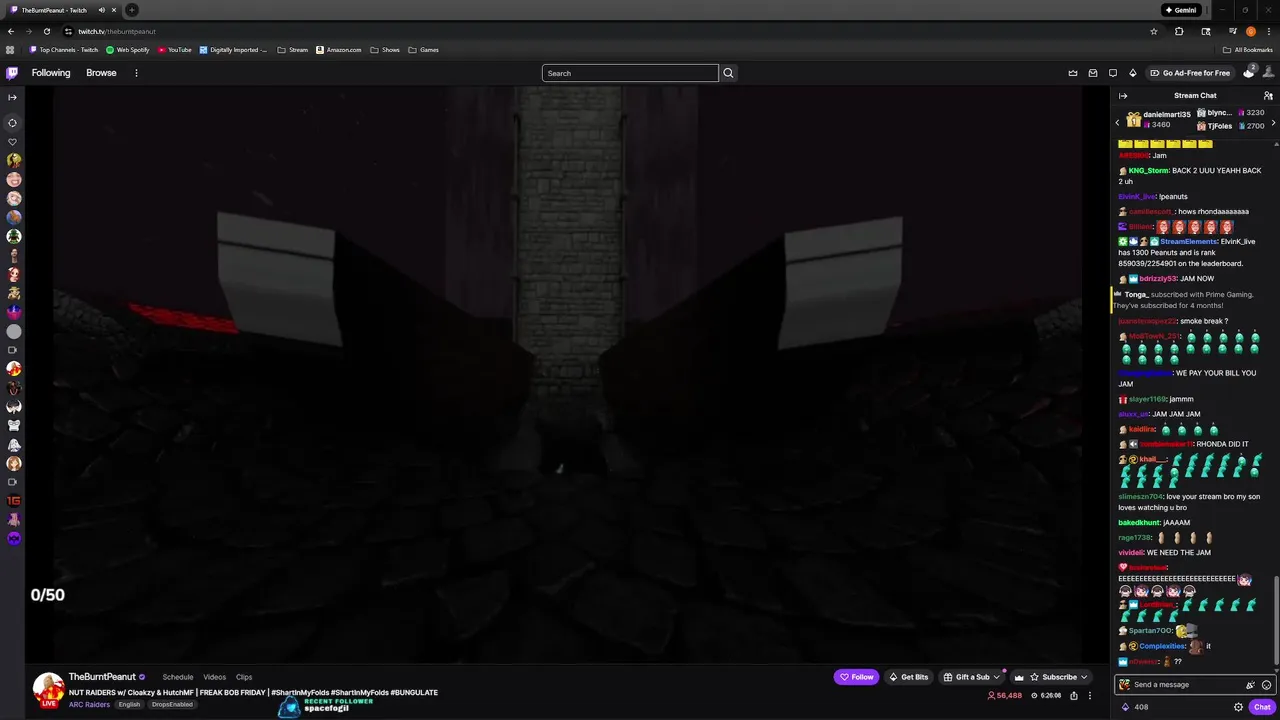Screen dimensions: 1280x720
Task: Open notifications inbox icon
Action: (x=1093, y=73)
